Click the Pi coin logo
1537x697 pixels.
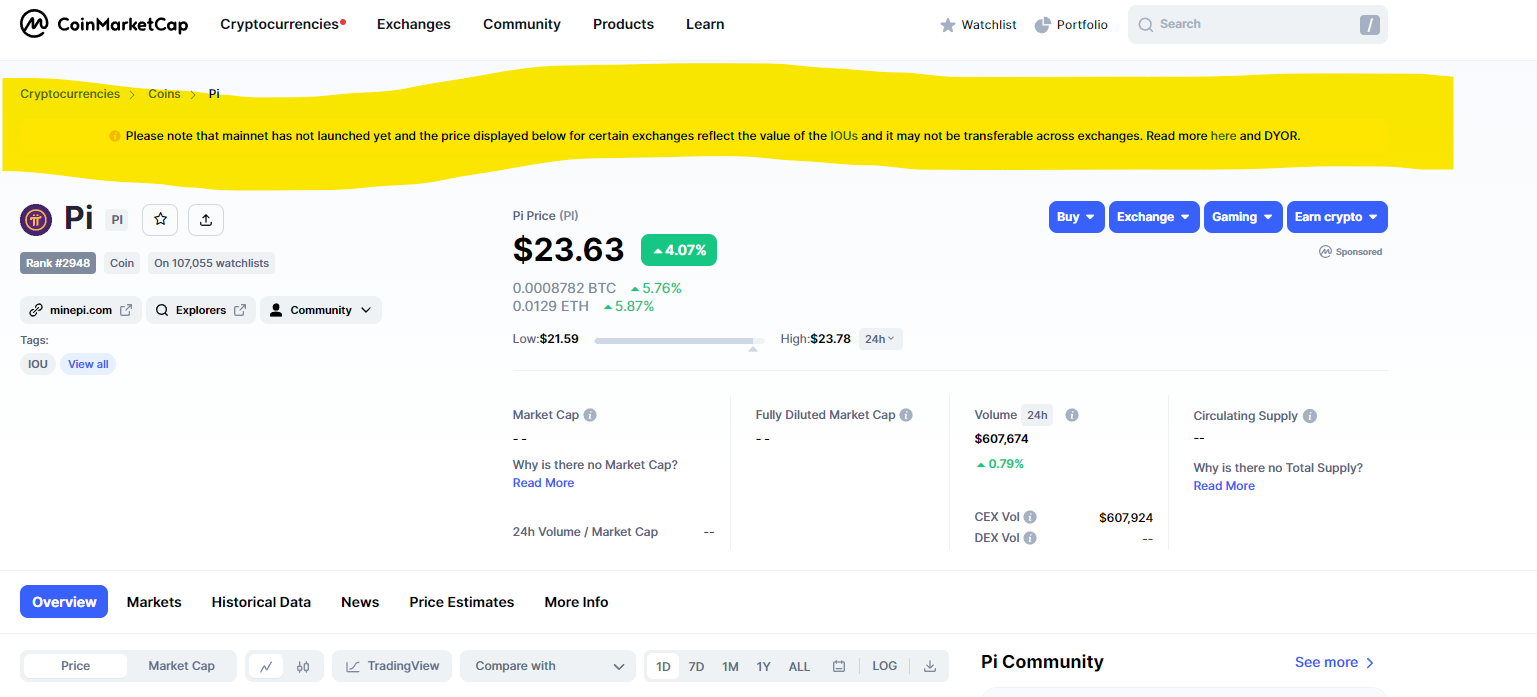click(x=36, y=219)
